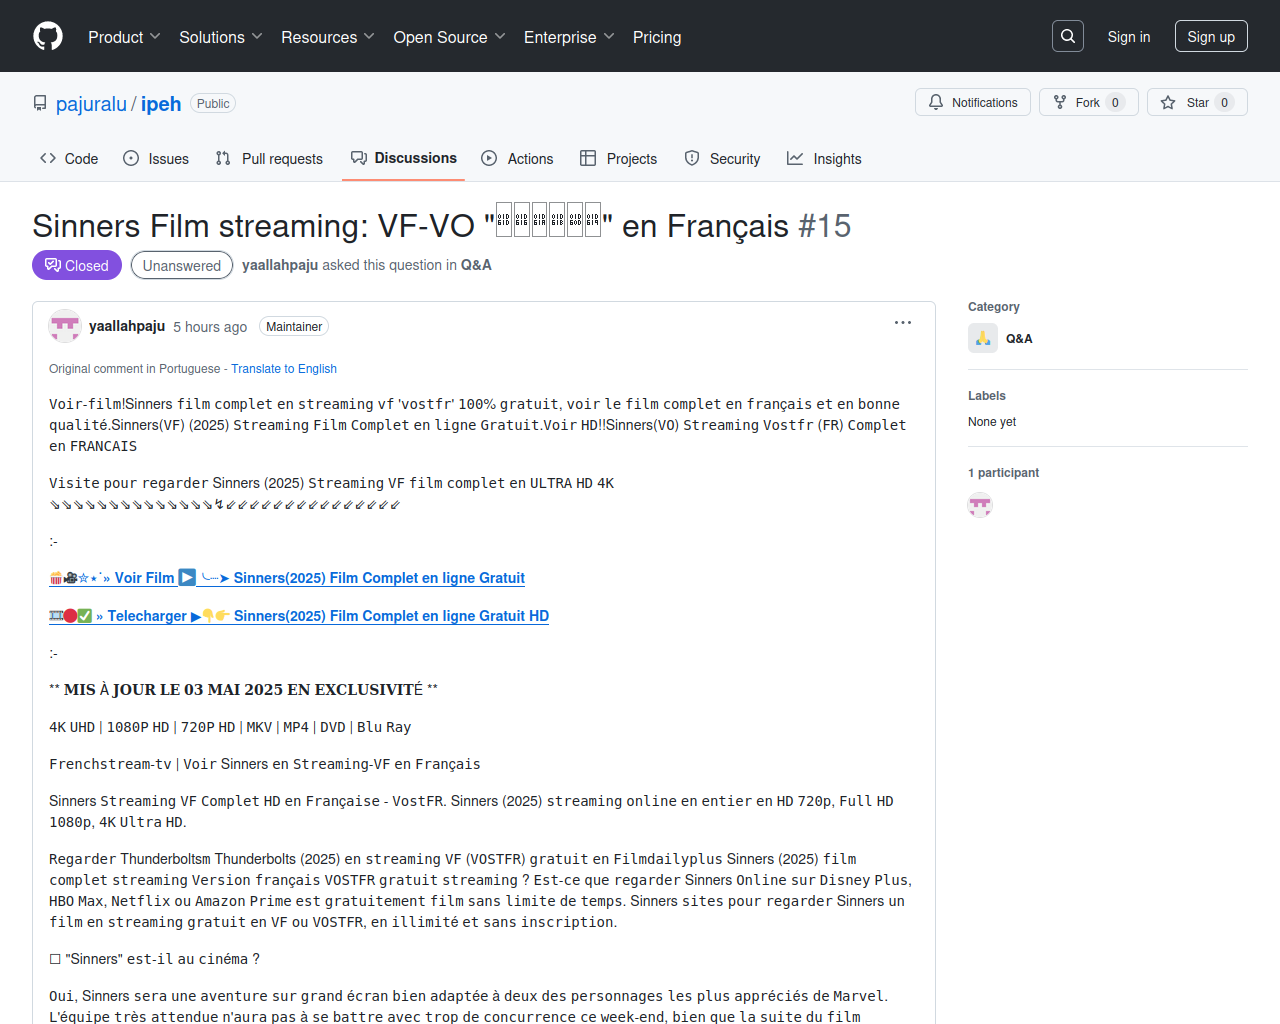Screen dimensions: 1280x1024
Task: Open yaallahpaju link in the question header
Action: (x=280, y=265)
